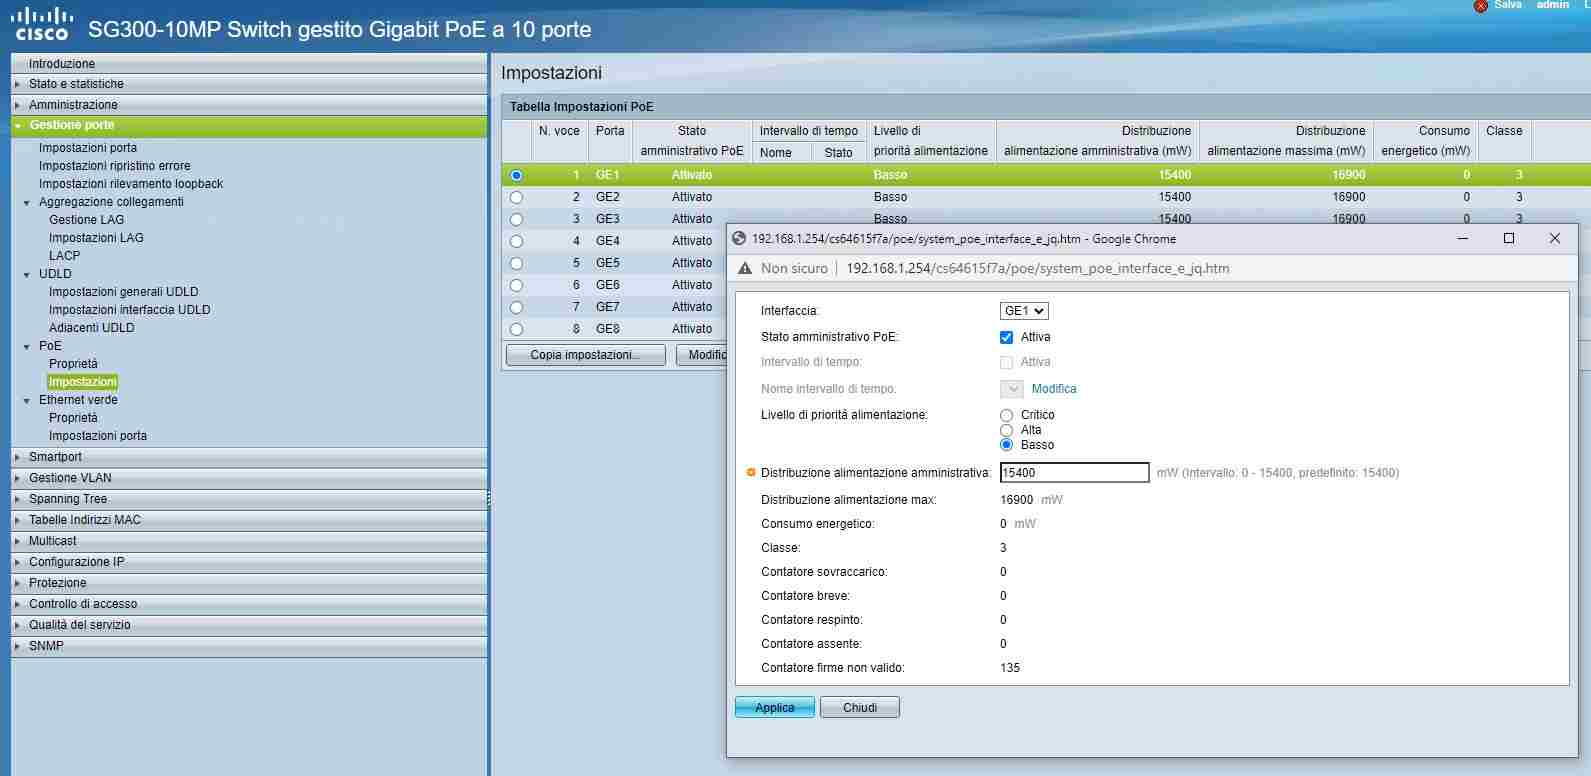Open Gestione LAG page
The image size is (1591, 776).
click(x=87, y=220)
